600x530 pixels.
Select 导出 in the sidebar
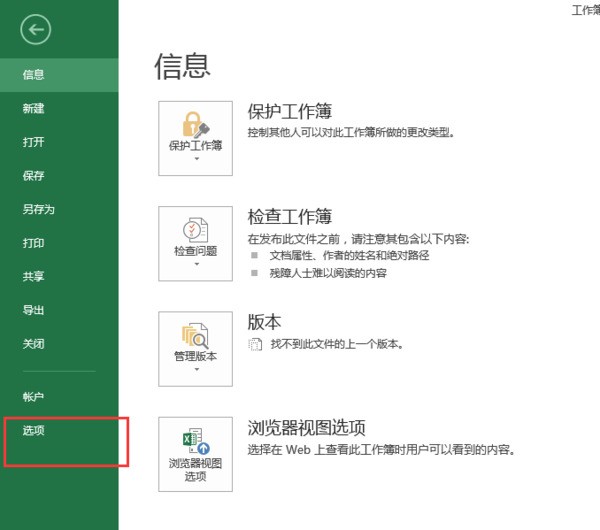tap(34, 310)
